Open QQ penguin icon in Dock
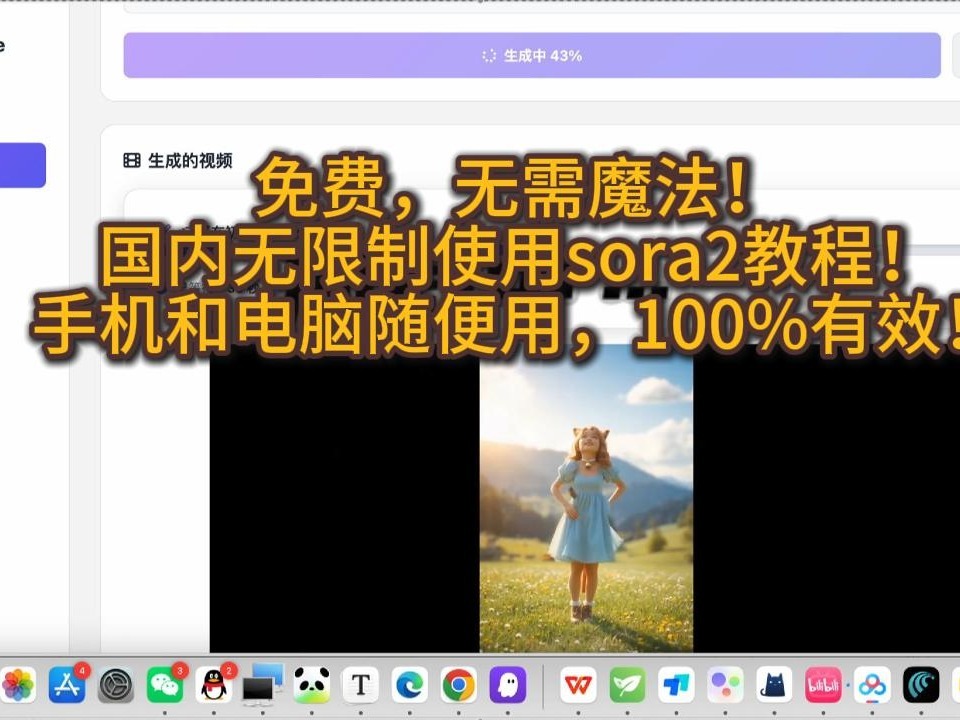Screen dimensions: 960x720 (x=214, y=685)
